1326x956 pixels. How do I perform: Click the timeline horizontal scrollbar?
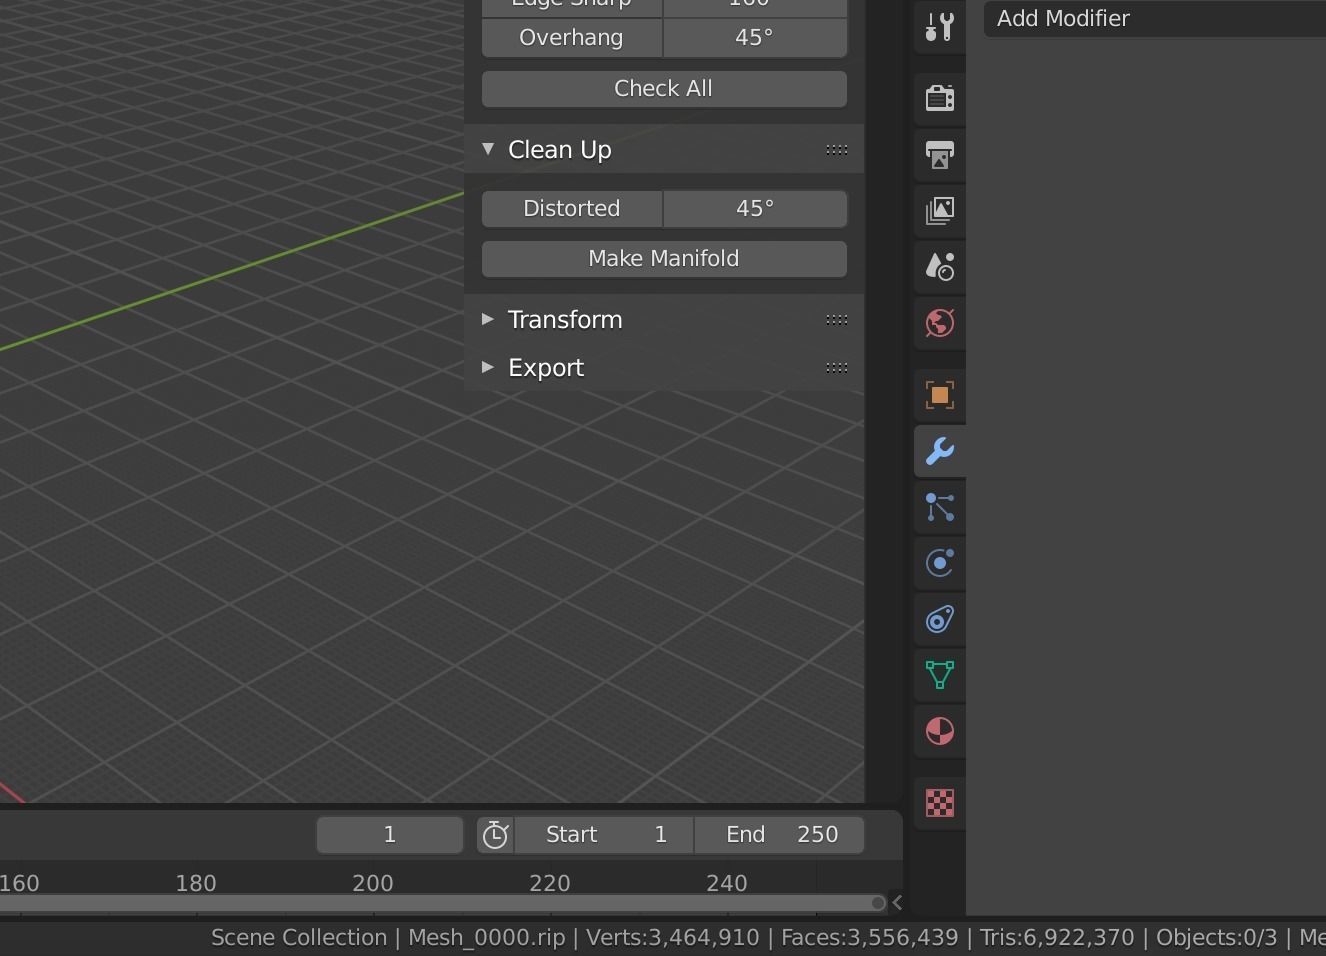(442, 903)
